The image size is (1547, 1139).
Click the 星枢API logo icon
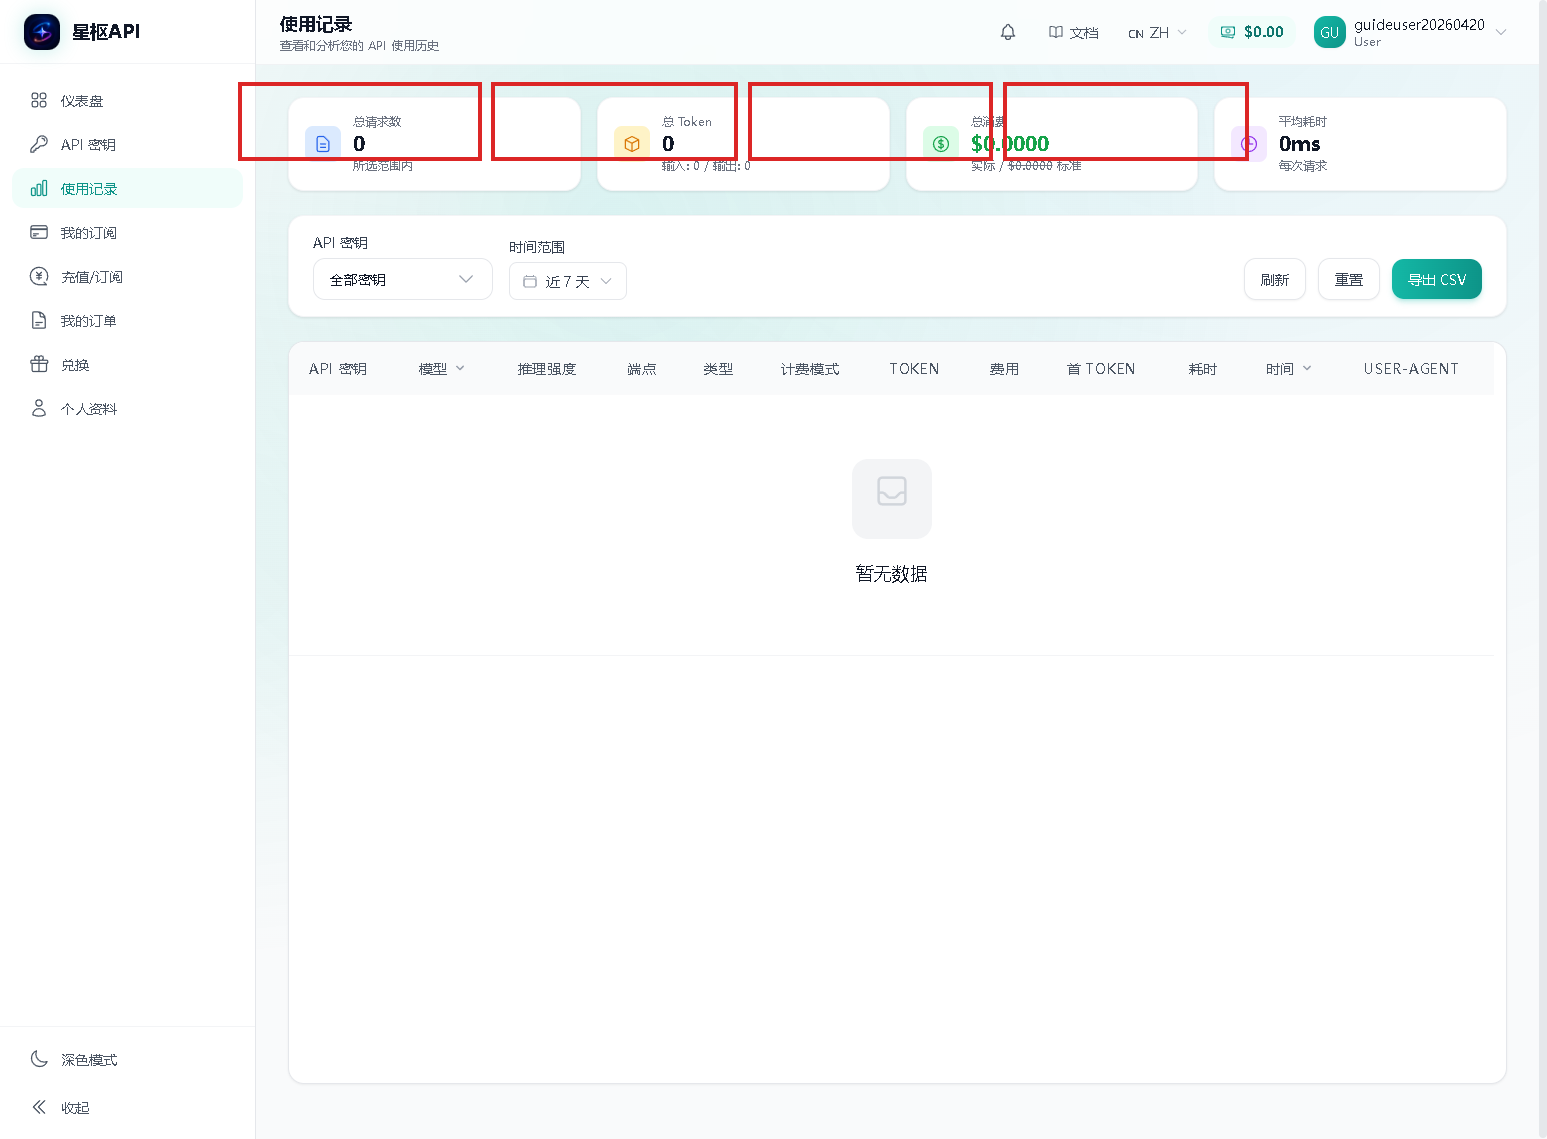point(42,32)
